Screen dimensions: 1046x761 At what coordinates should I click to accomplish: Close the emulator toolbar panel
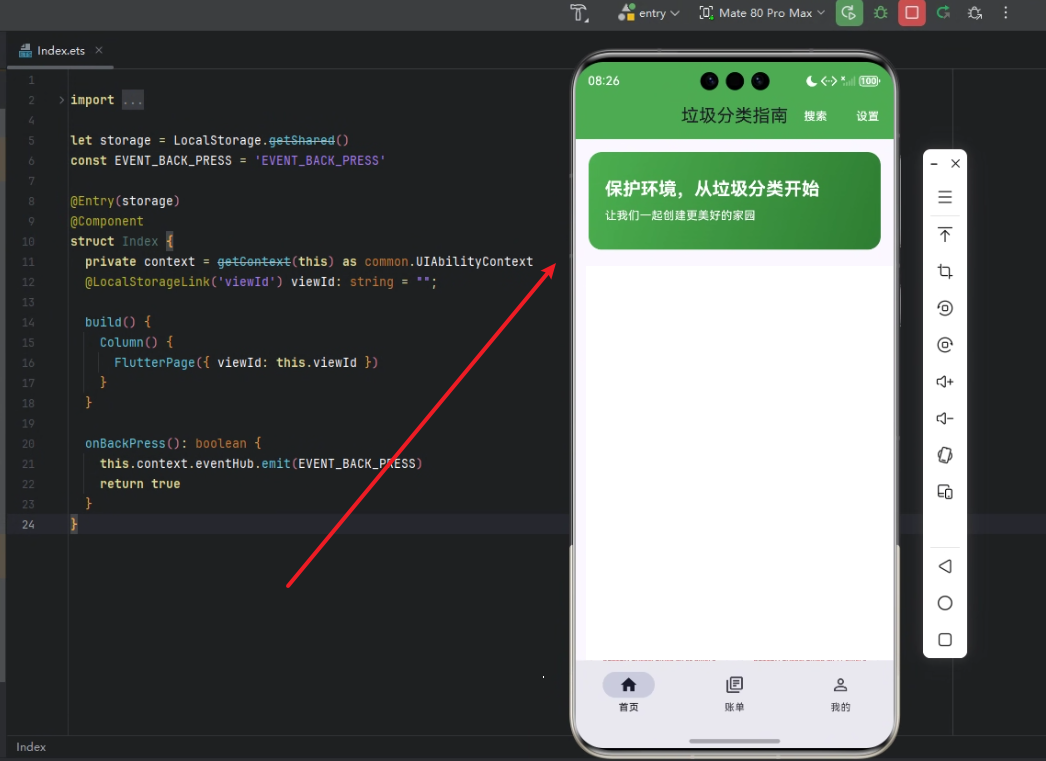click(955, 163)
